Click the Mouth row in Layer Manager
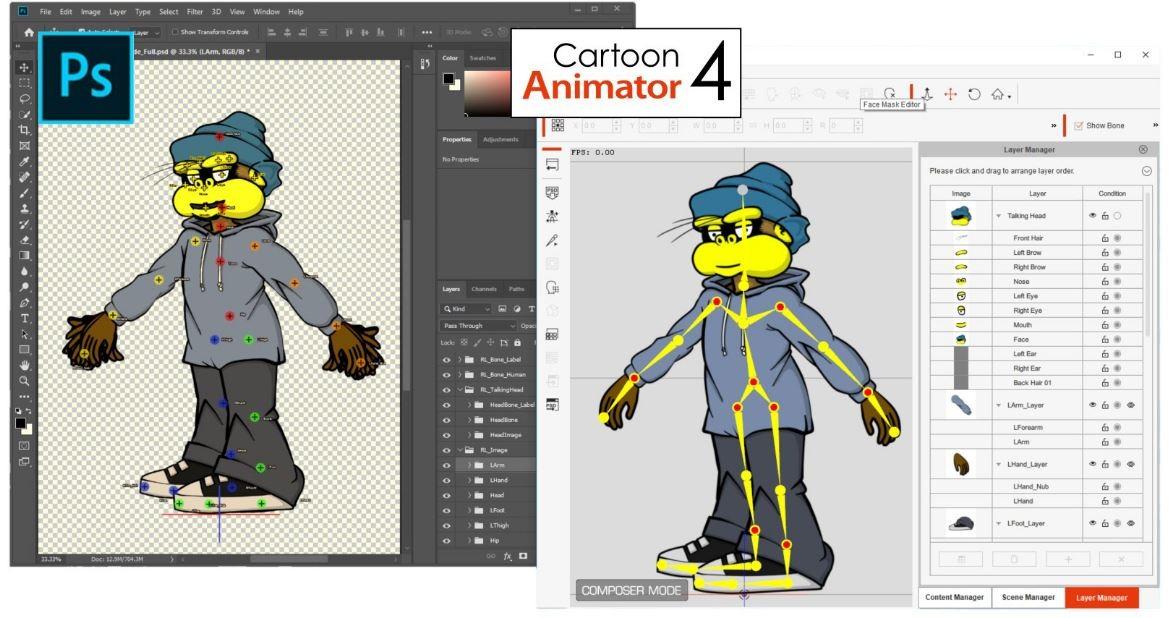The image size is (1173, 618). (1036, 325)
